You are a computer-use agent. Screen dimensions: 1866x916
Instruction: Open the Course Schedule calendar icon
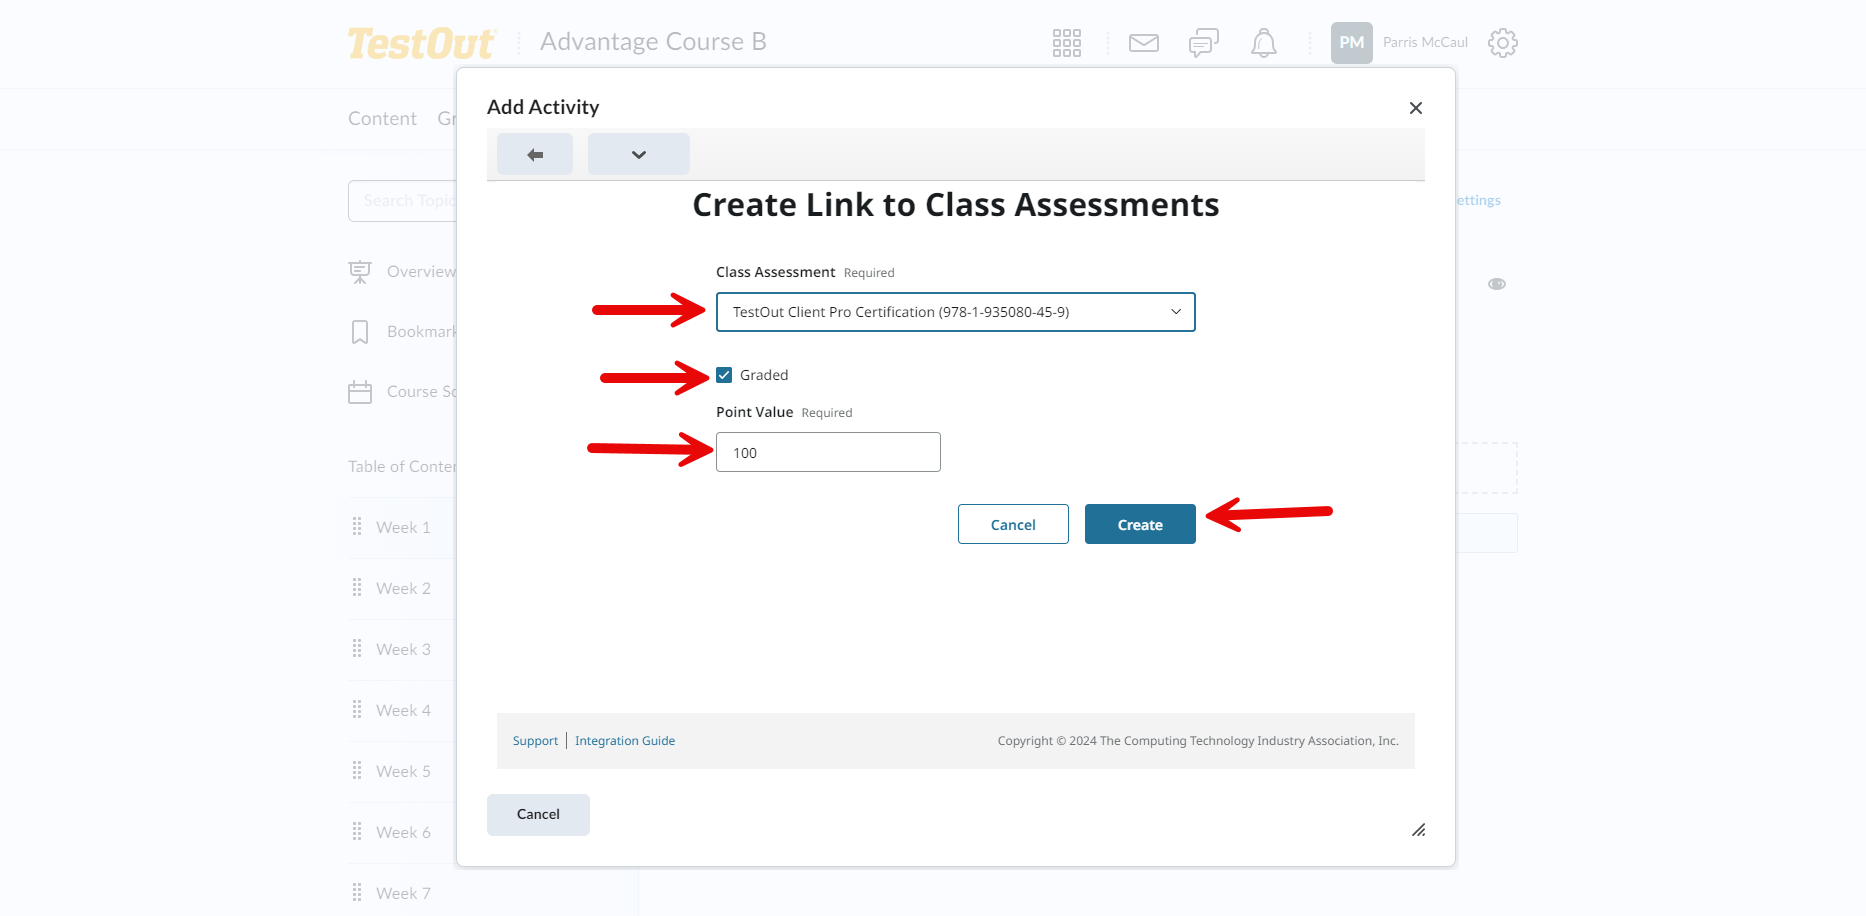[x=360, y=391]
